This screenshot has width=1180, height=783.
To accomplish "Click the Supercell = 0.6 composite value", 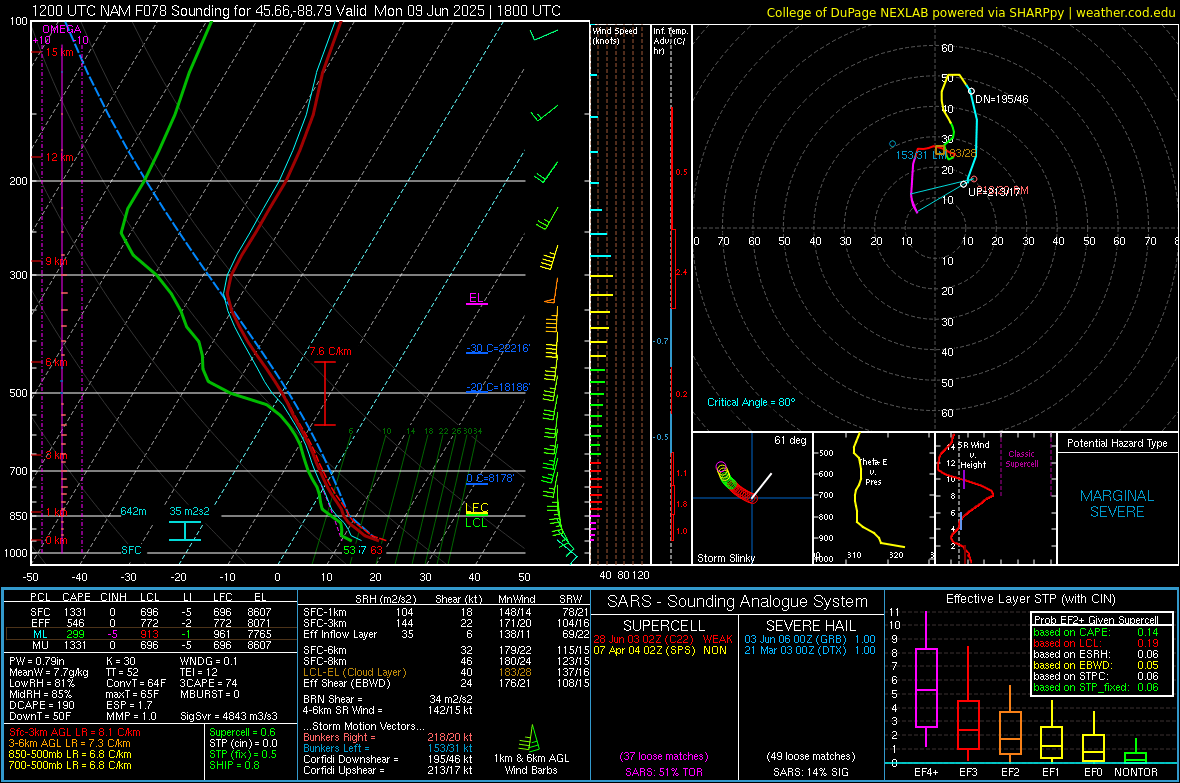I will (x=242, y=732).
